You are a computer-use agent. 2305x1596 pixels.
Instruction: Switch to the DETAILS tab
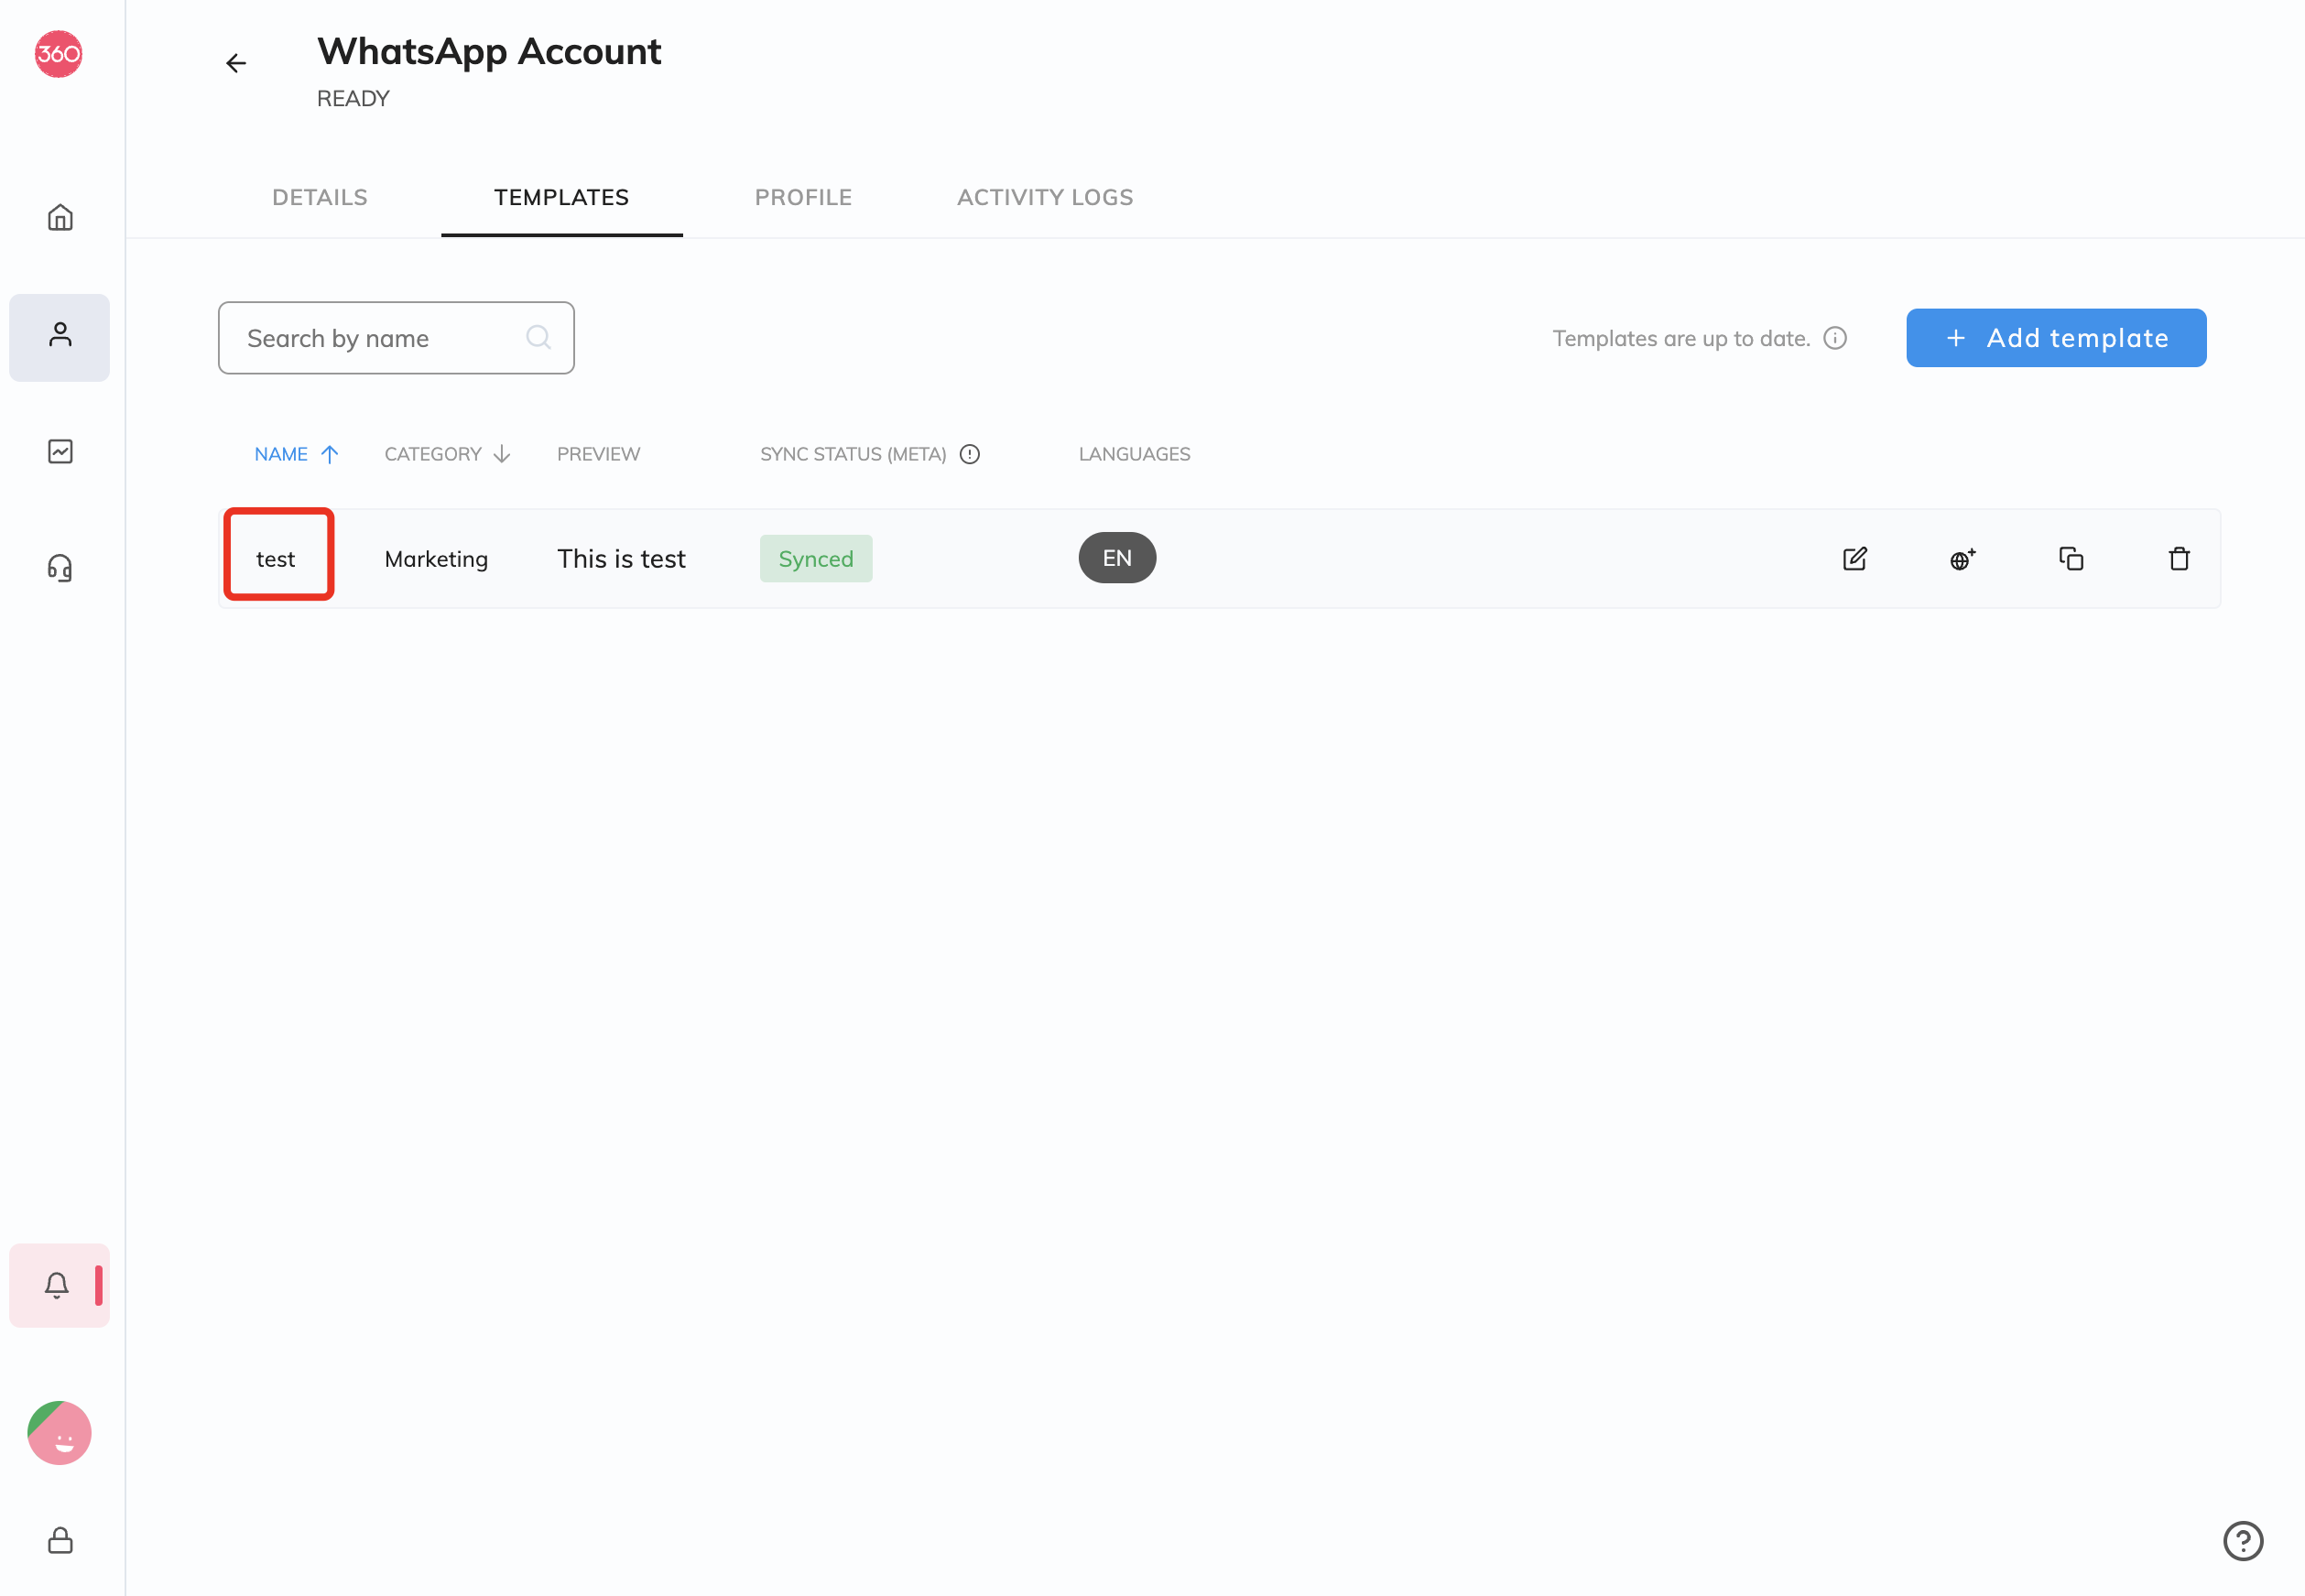(320, 198)
